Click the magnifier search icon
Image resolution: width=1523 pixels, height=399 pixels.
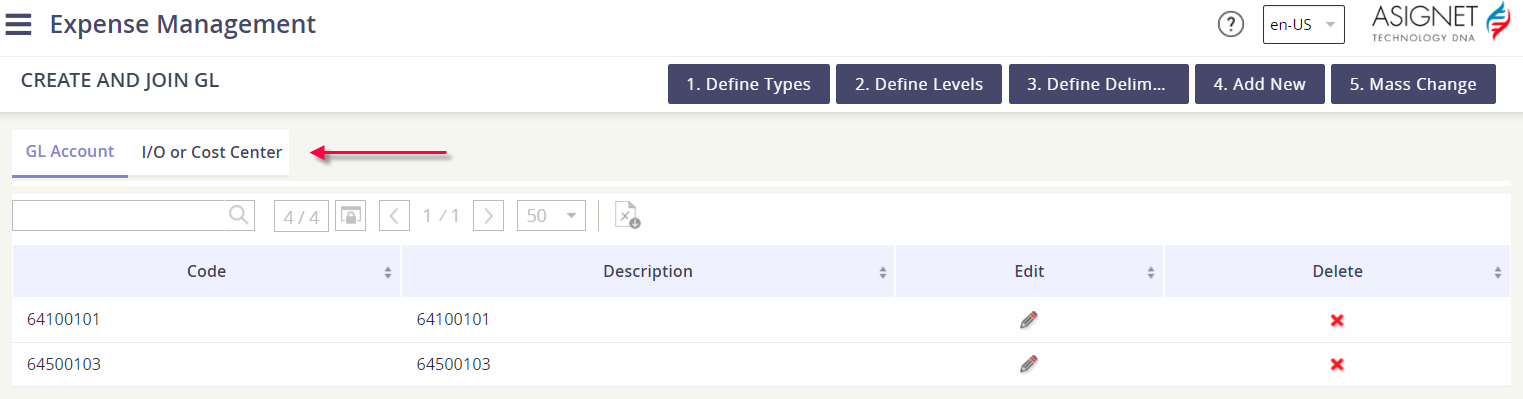(238, 215)
